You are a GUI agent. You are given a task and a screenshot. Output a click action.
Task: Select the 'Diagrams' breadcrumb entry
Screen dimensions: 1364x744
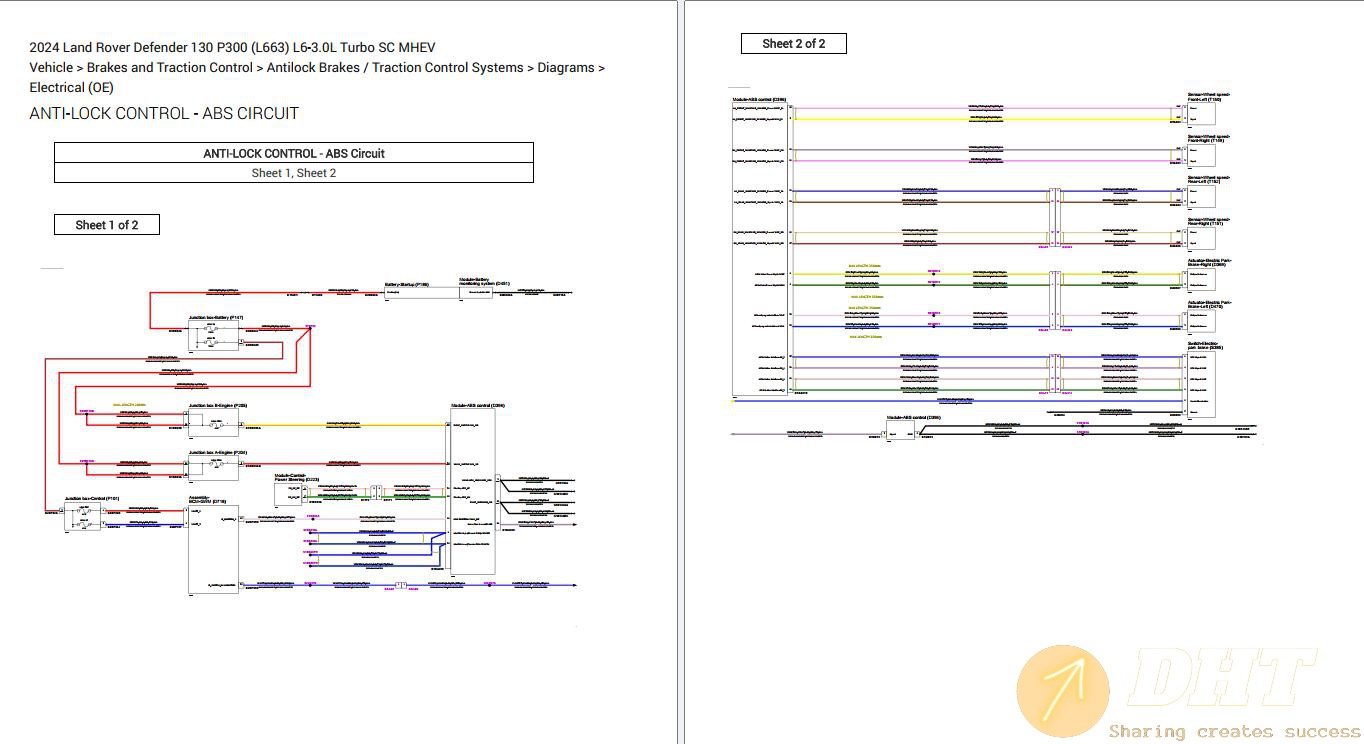pyautogui.click(x=566, y=68)
